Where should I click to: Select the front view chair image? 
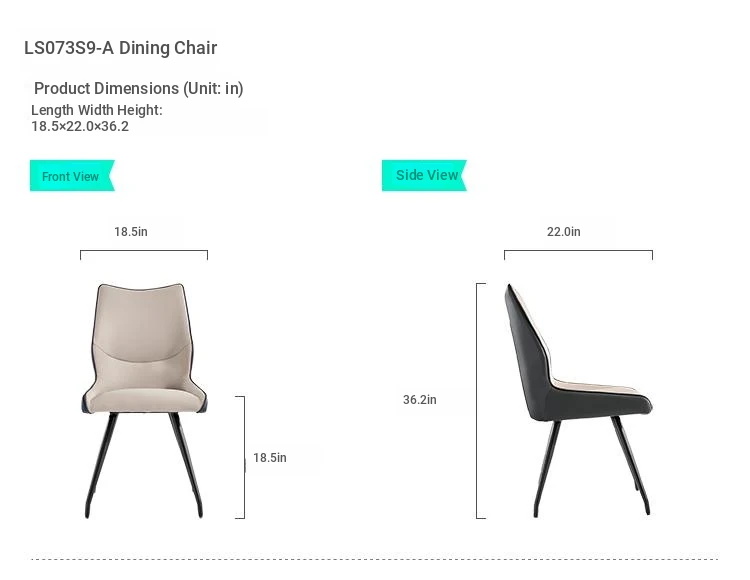click(144, 401)
